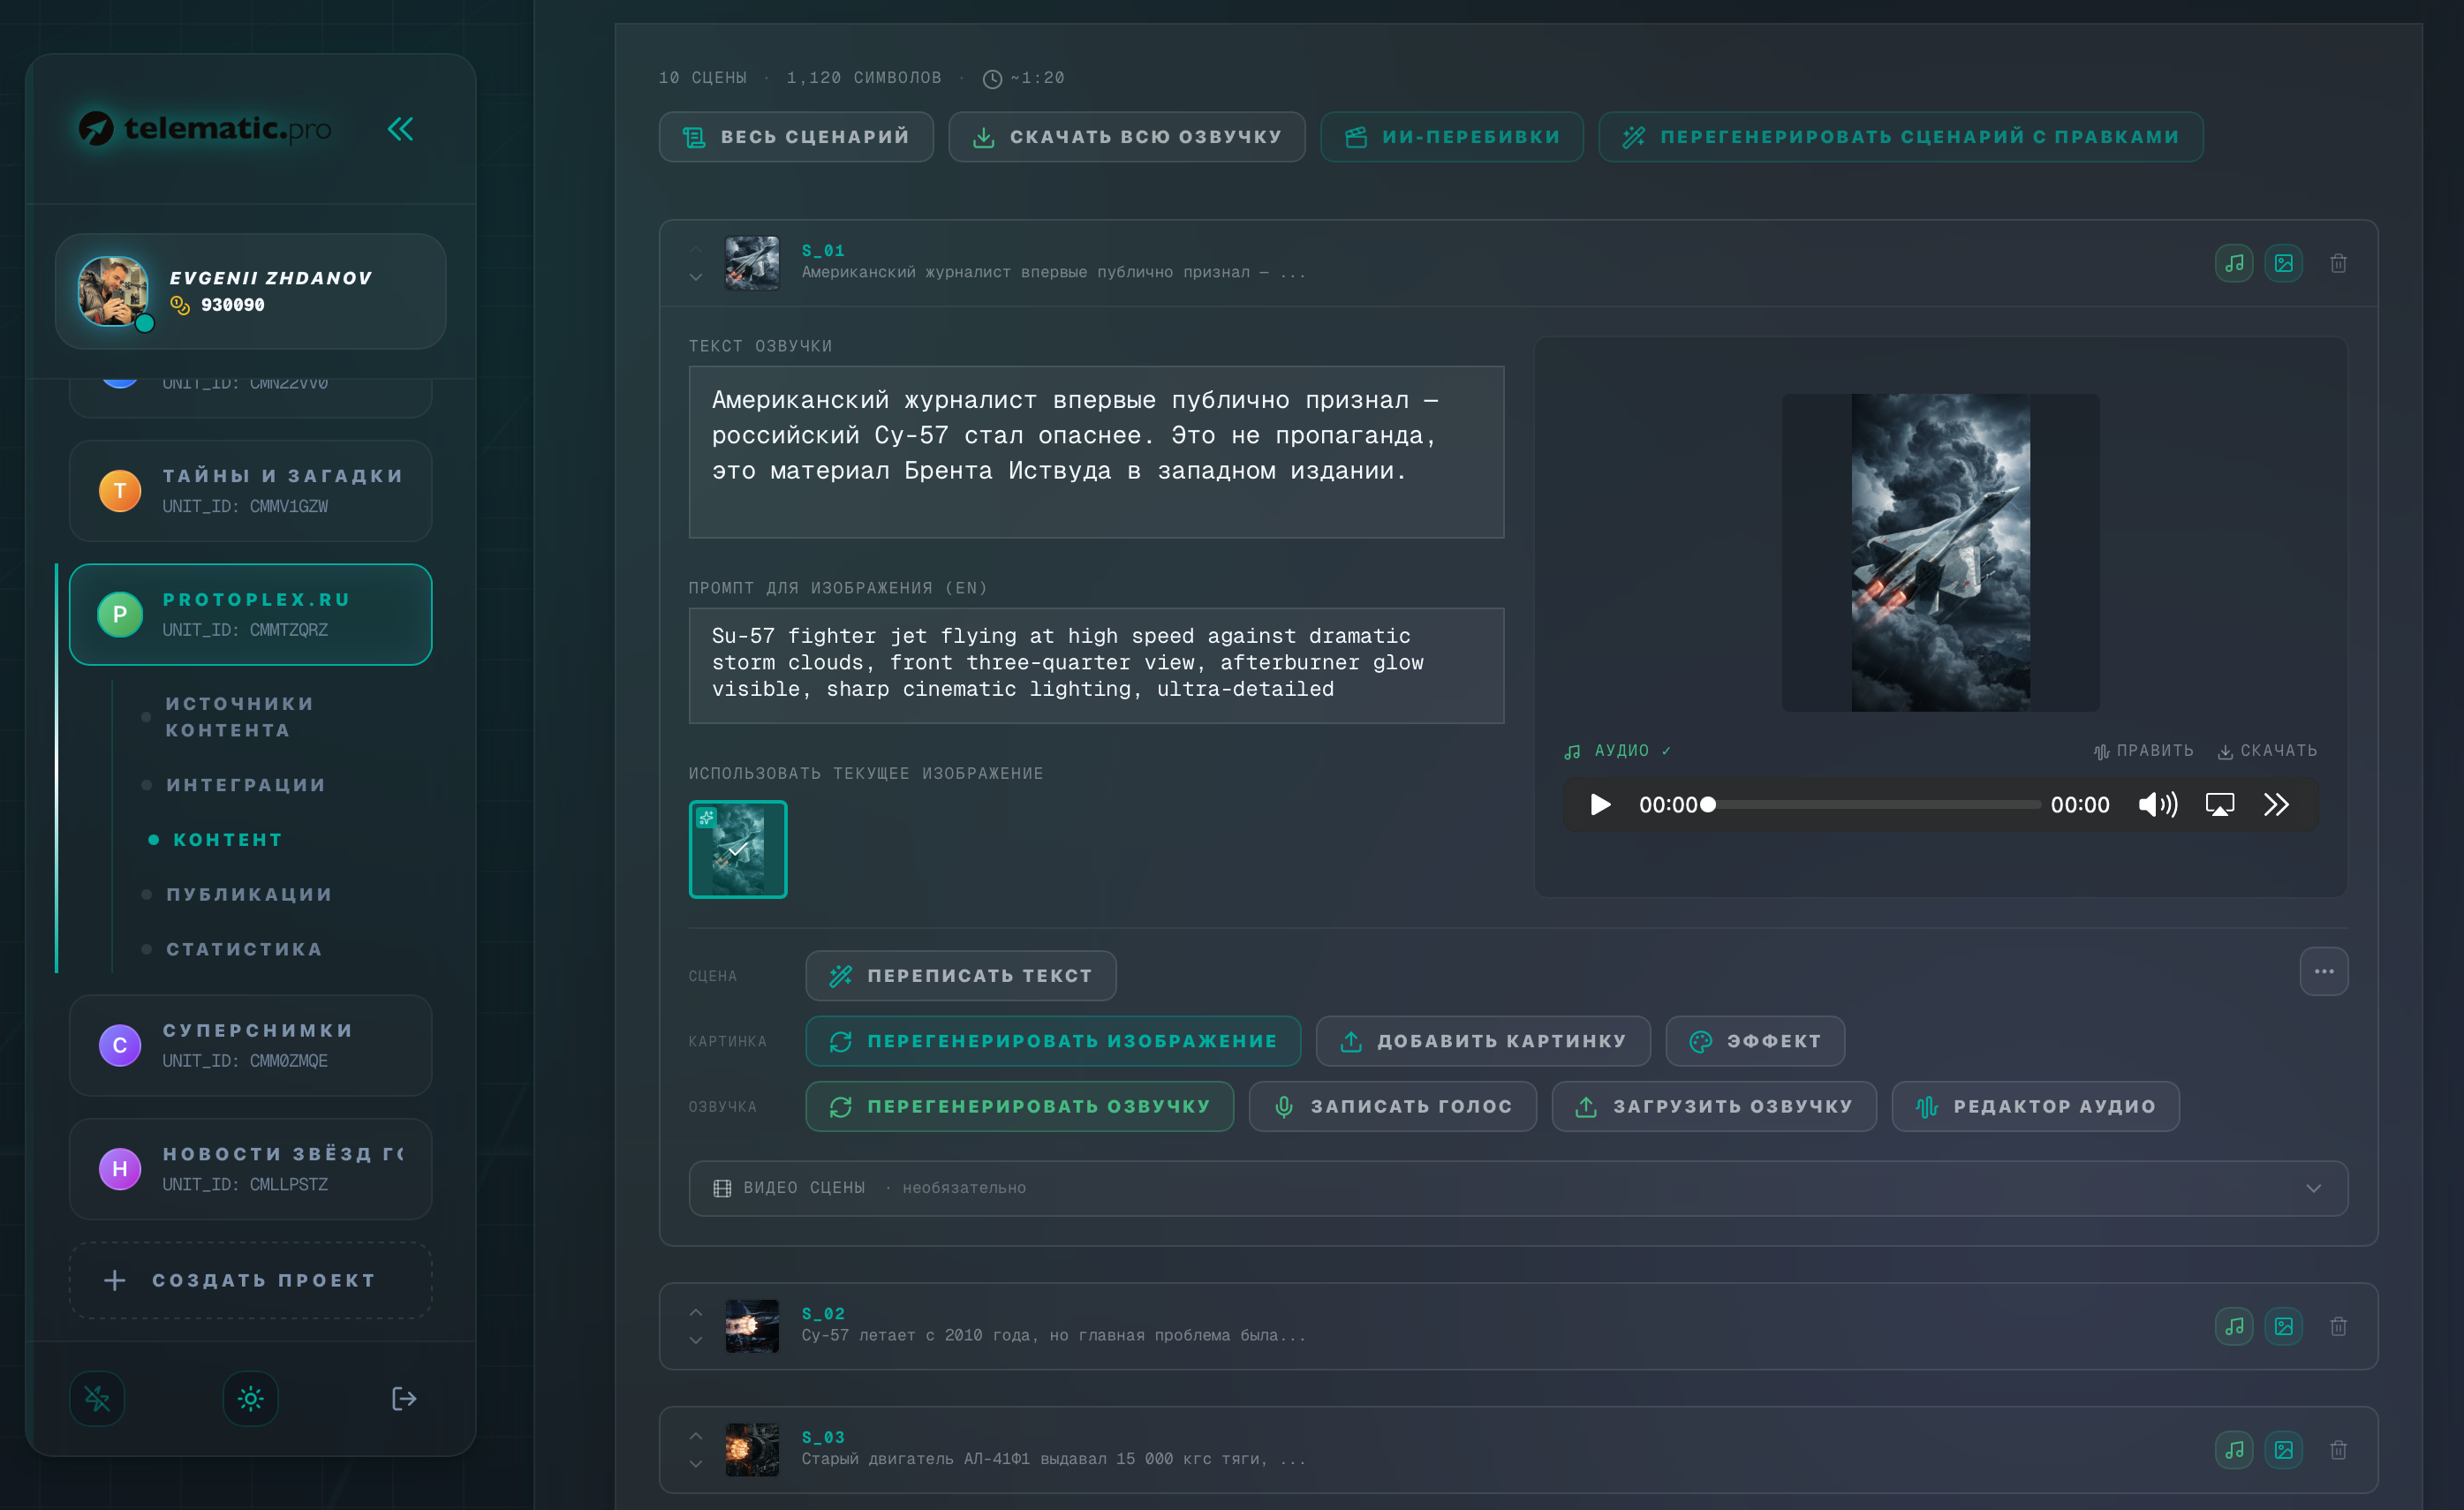Log out using the exit icon
The width and height of the screenshot is (2464, 1510).
403,1398
